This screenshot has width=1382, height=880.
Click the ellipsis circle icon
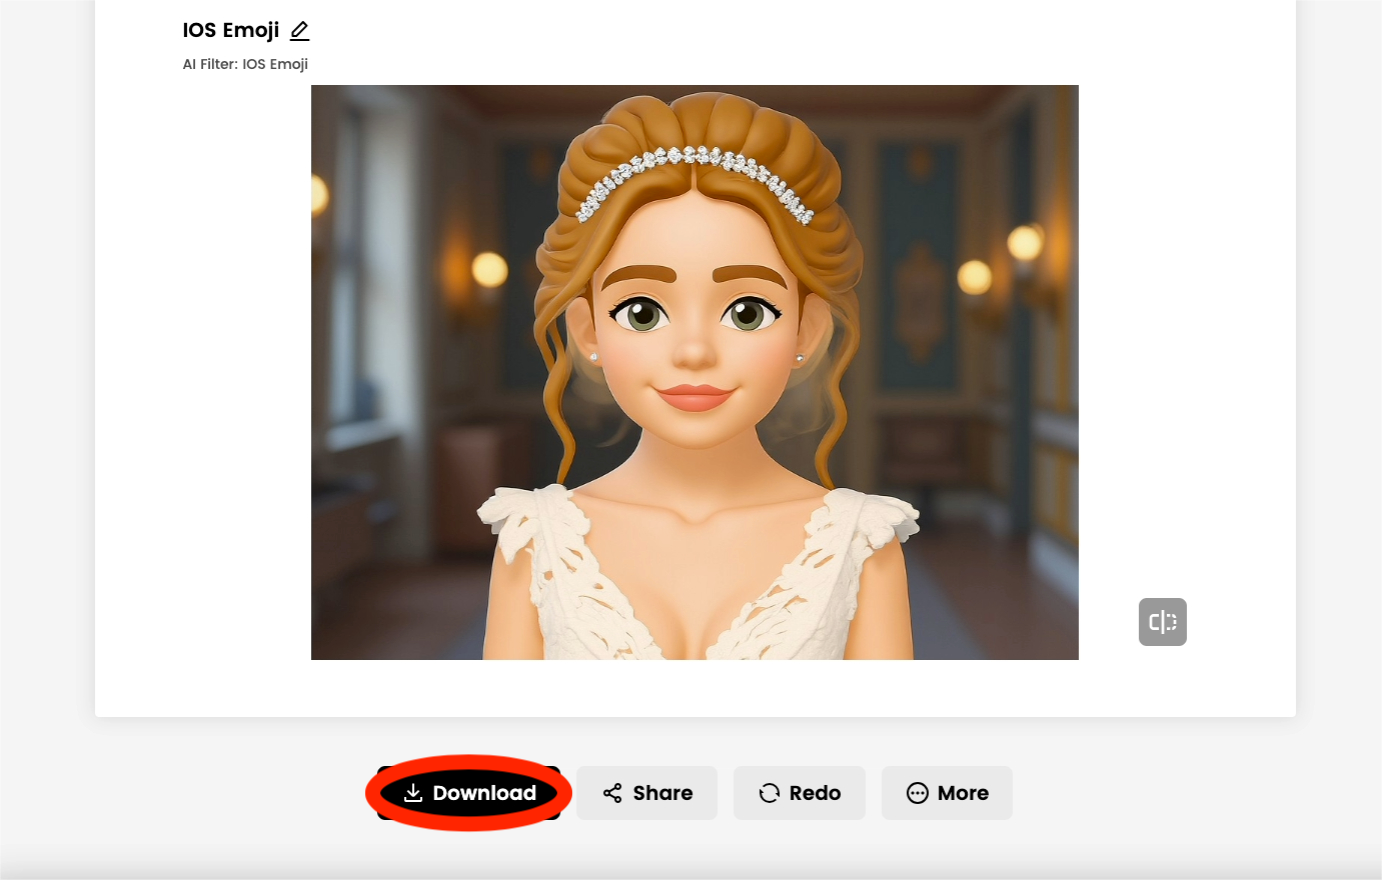[917, 793]
